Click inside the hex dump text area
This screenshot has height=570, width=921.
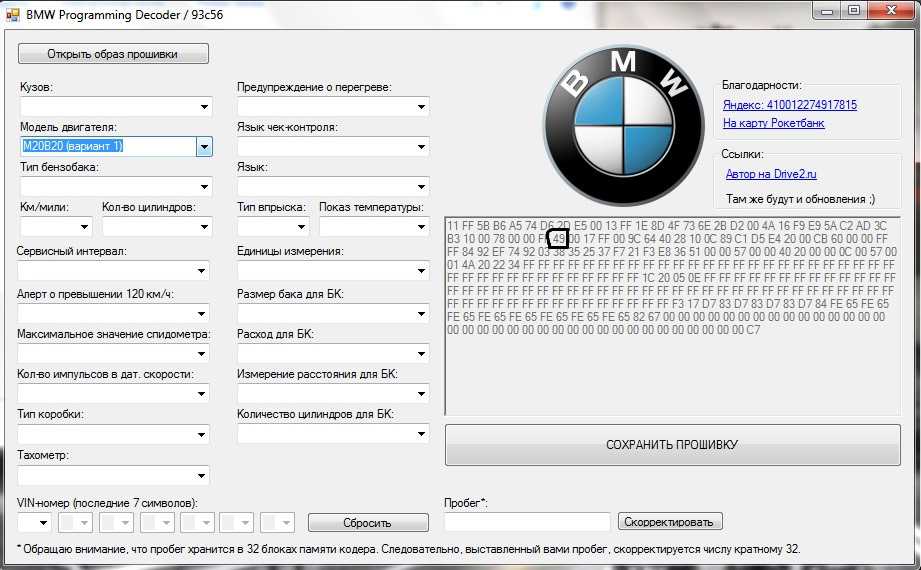pos(673,316)
